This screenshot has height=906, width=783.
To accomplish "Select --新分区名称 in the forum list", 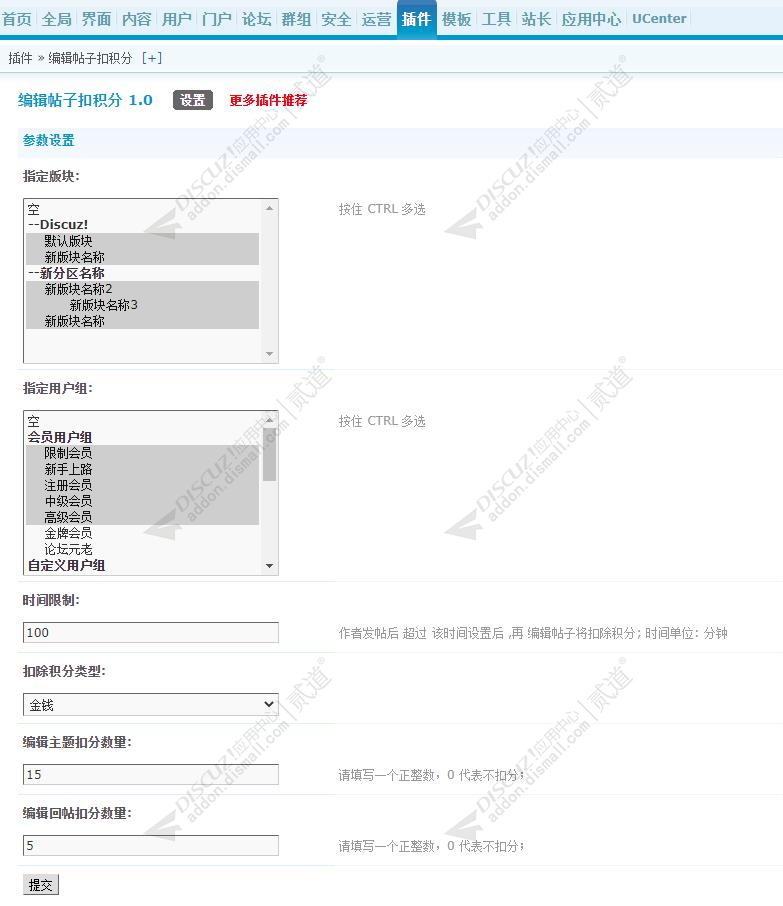I will pos(142,273).
